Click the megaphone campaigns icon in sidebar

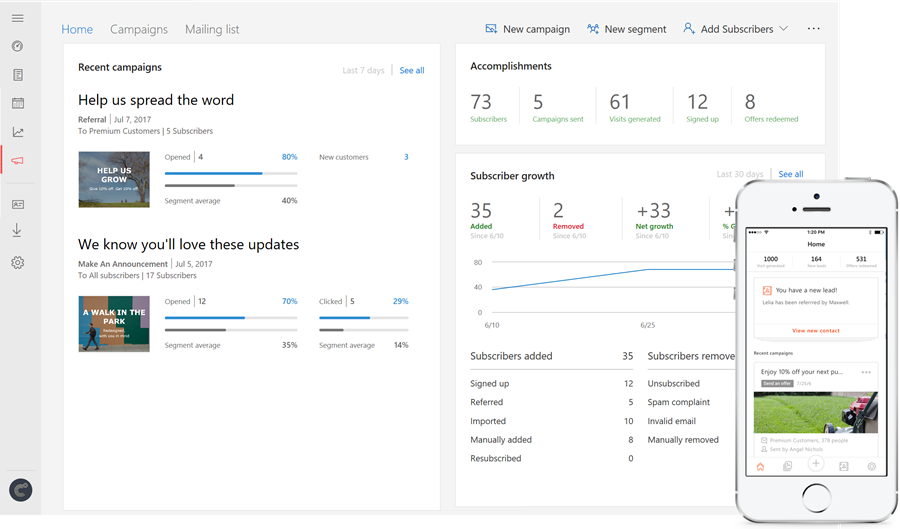pyautogui.click(x=17, y=160)
